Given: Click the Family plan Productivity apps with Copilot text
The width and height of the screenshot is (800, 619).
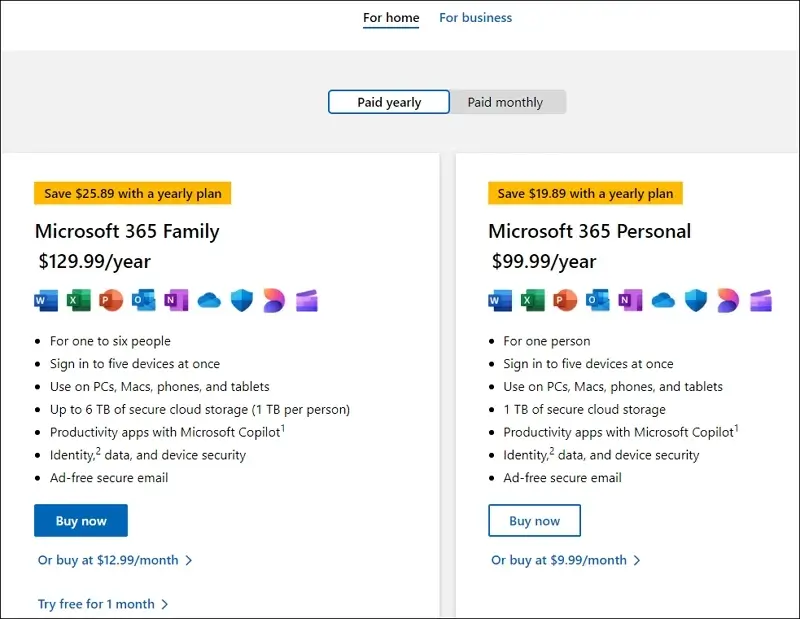Looking at the screenshot, I should click(x=167, y=432).
